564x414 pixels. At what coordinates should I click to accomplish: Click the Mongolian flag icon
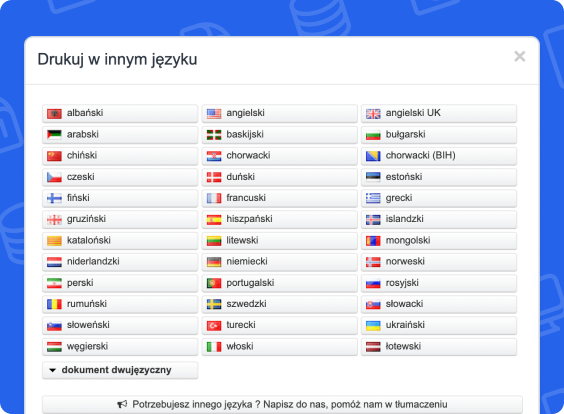[x=373, y=241]
